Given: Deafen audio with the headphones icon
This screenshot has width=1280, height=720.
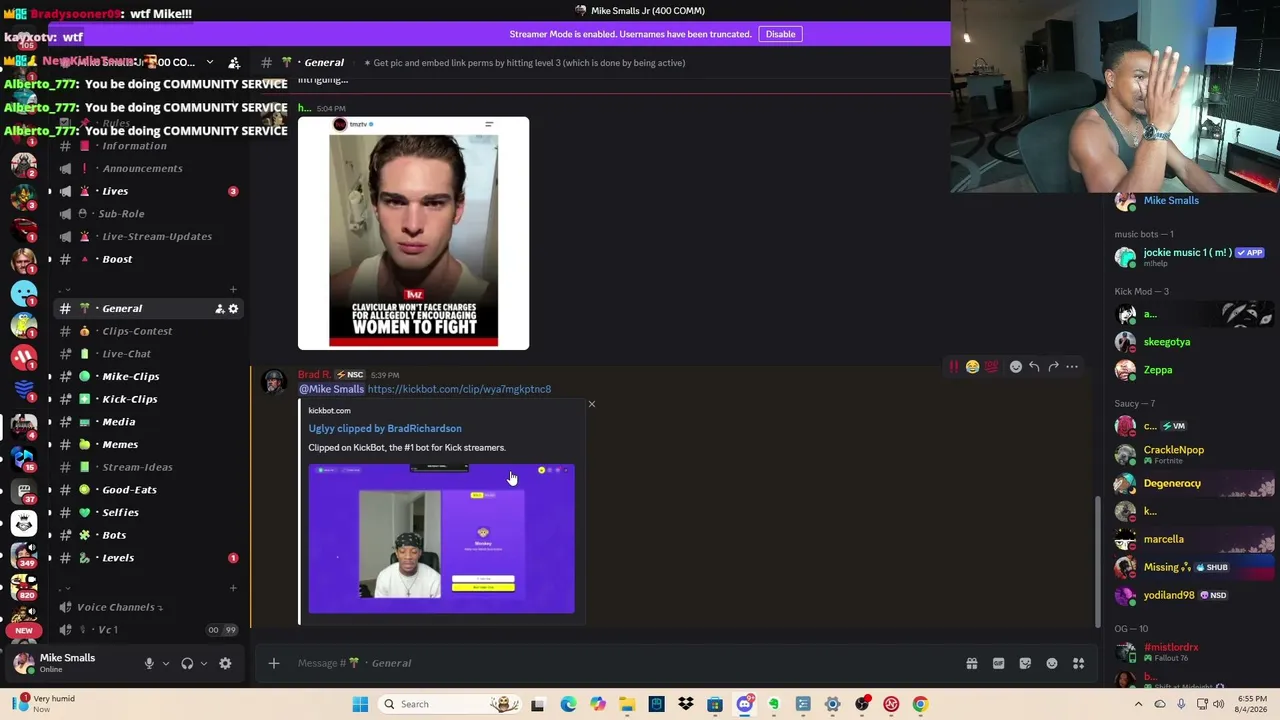Looking at the screenshot, I should tap(187, 663).
